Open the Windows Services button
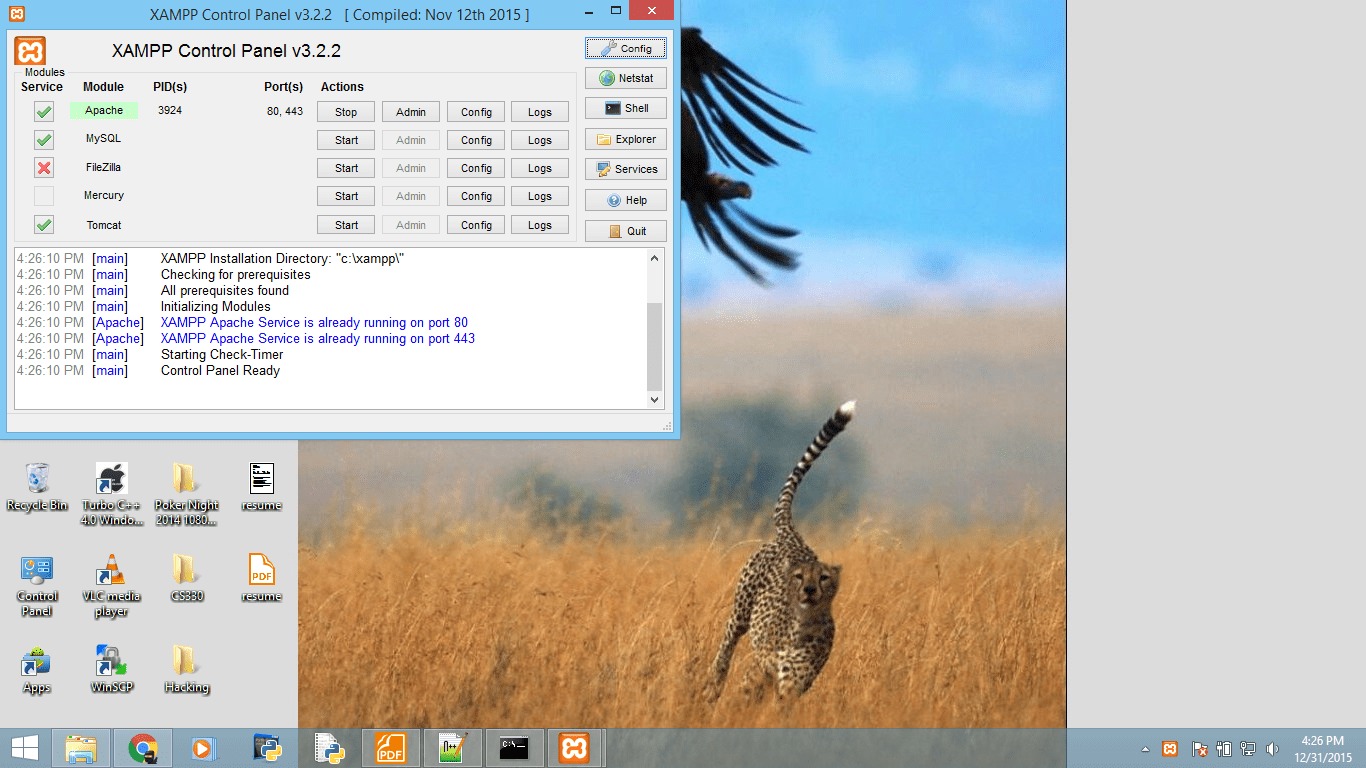Viewport: 1366px width, 768px height. click(626, 169)
